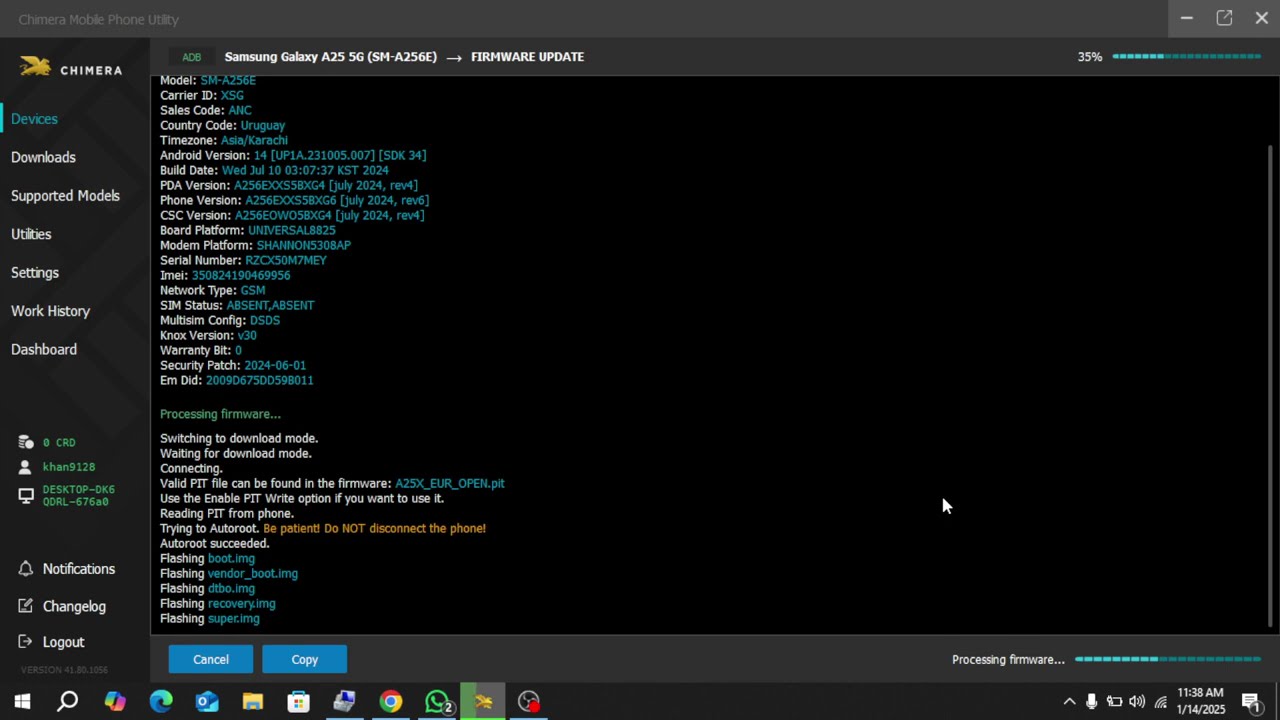Click the Modem Platform value SHANNON5308AP
1280x720 pixels.
pyautogui.click(x=304, y=245)
